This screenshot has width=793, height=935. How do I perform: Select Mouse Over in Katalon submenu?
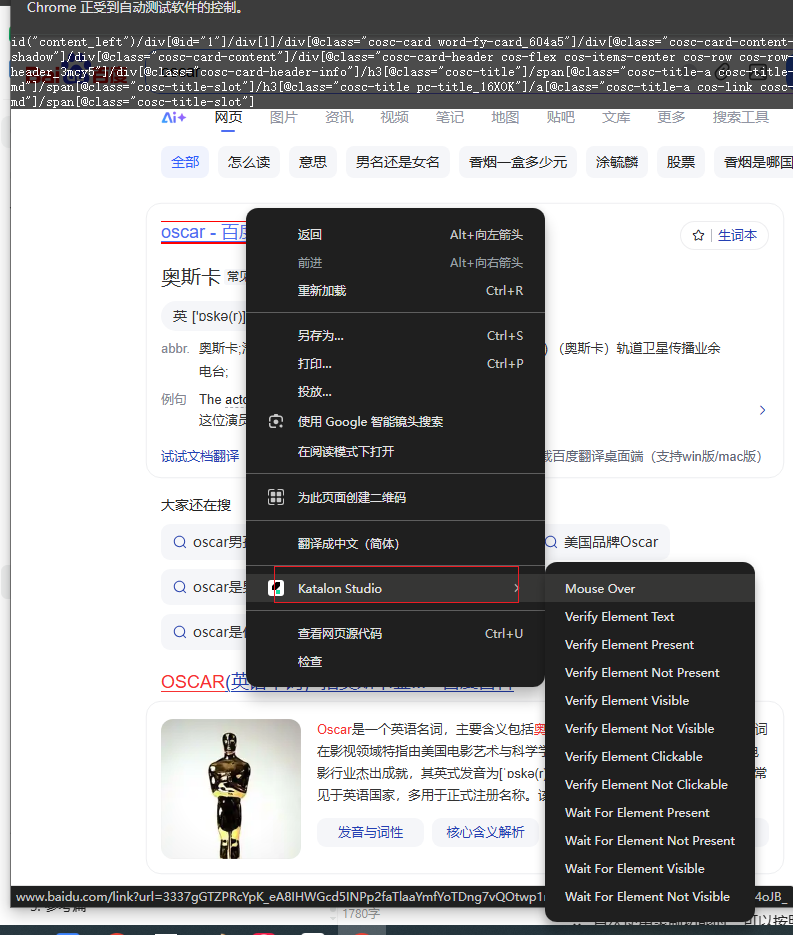tap(650, 589)
